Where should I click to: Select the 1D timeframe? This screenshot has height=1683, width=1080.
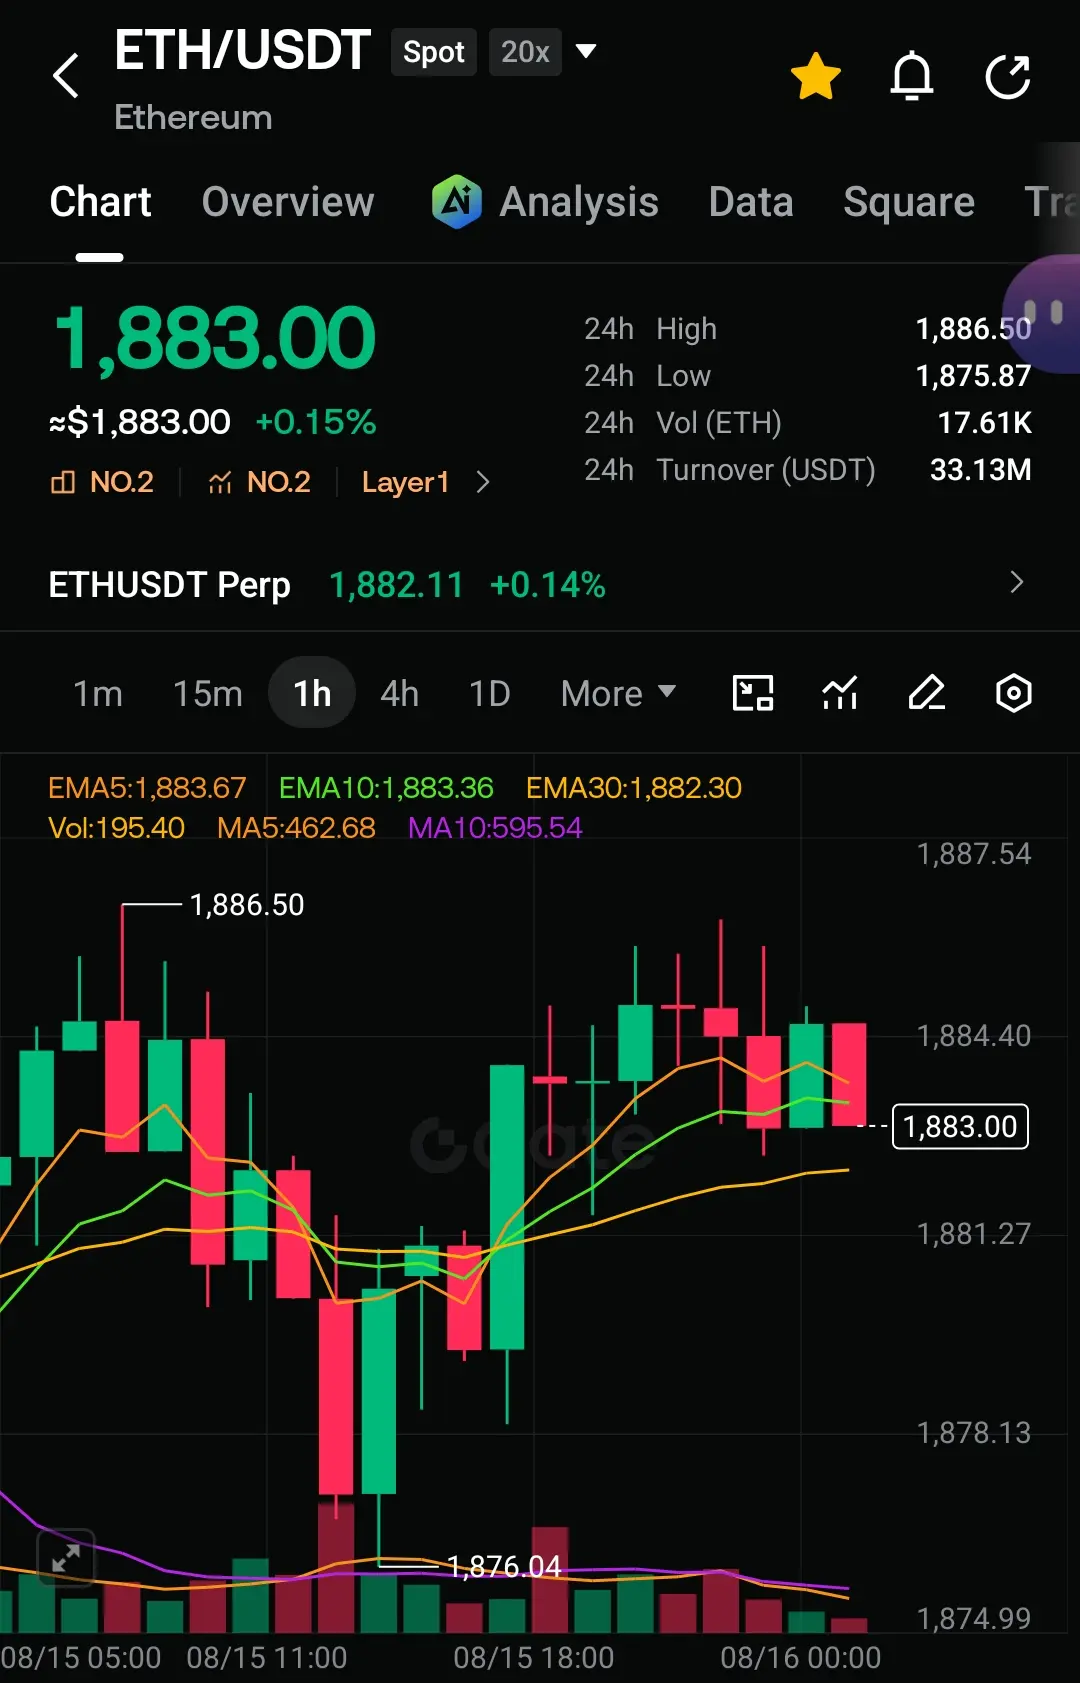(x=490, y=693)
